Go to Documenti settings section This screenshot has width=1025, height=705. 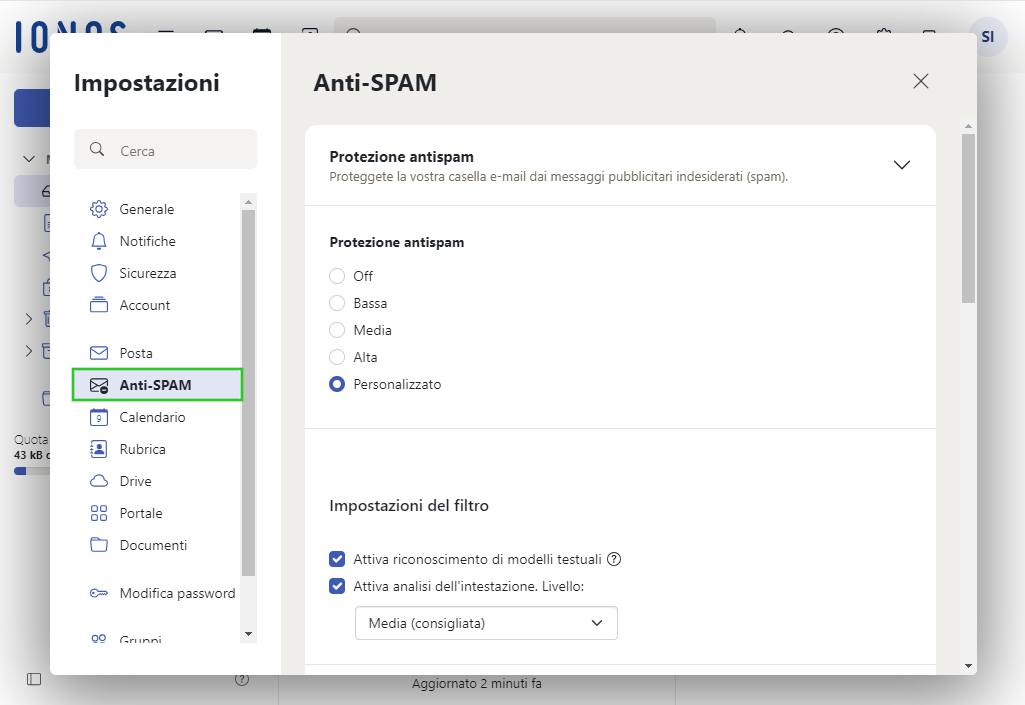pos(153,545)
